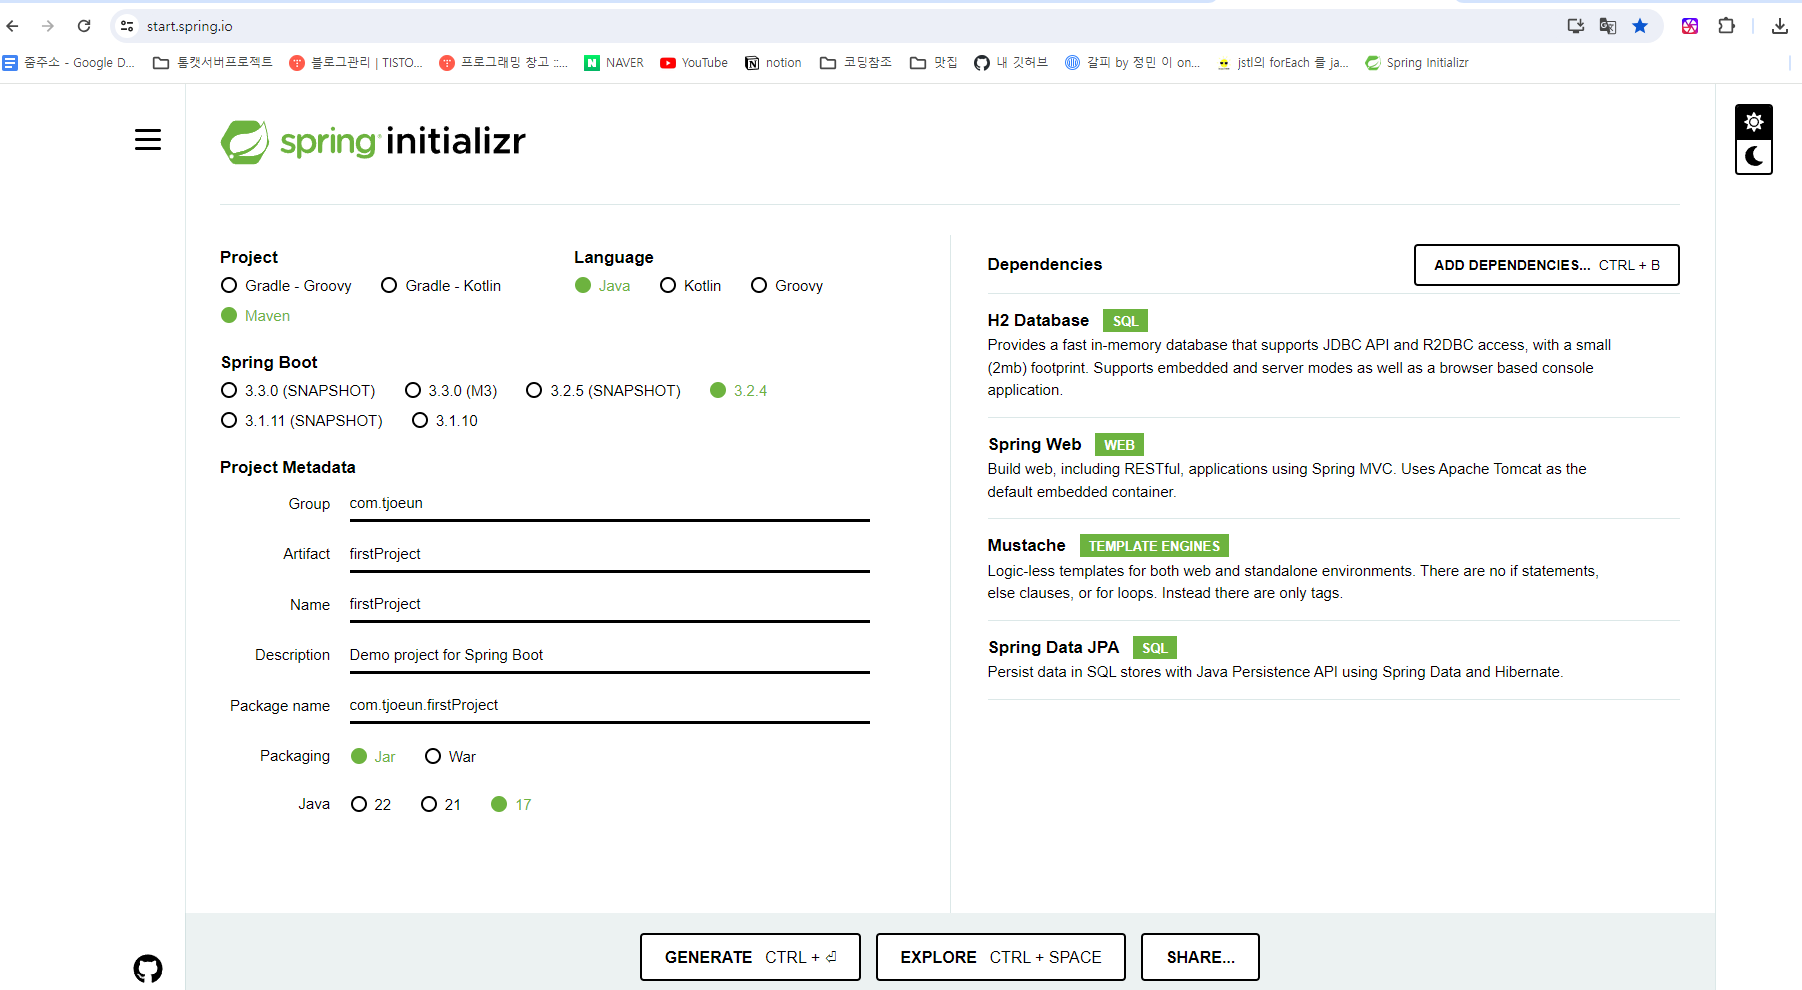The height and width of the screenshot is (990, 1802).
Task: Open the hamburger menu
Action: pyautogui.click(x=148, y=140)
